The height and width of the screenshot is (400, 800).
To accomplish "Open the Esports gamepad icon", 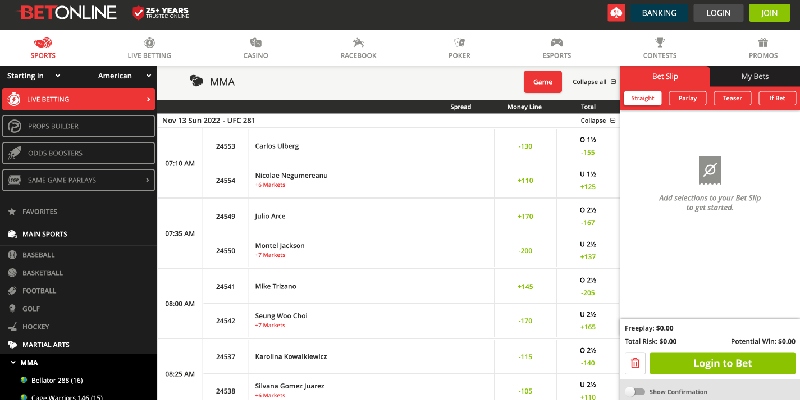I will 557,42.
